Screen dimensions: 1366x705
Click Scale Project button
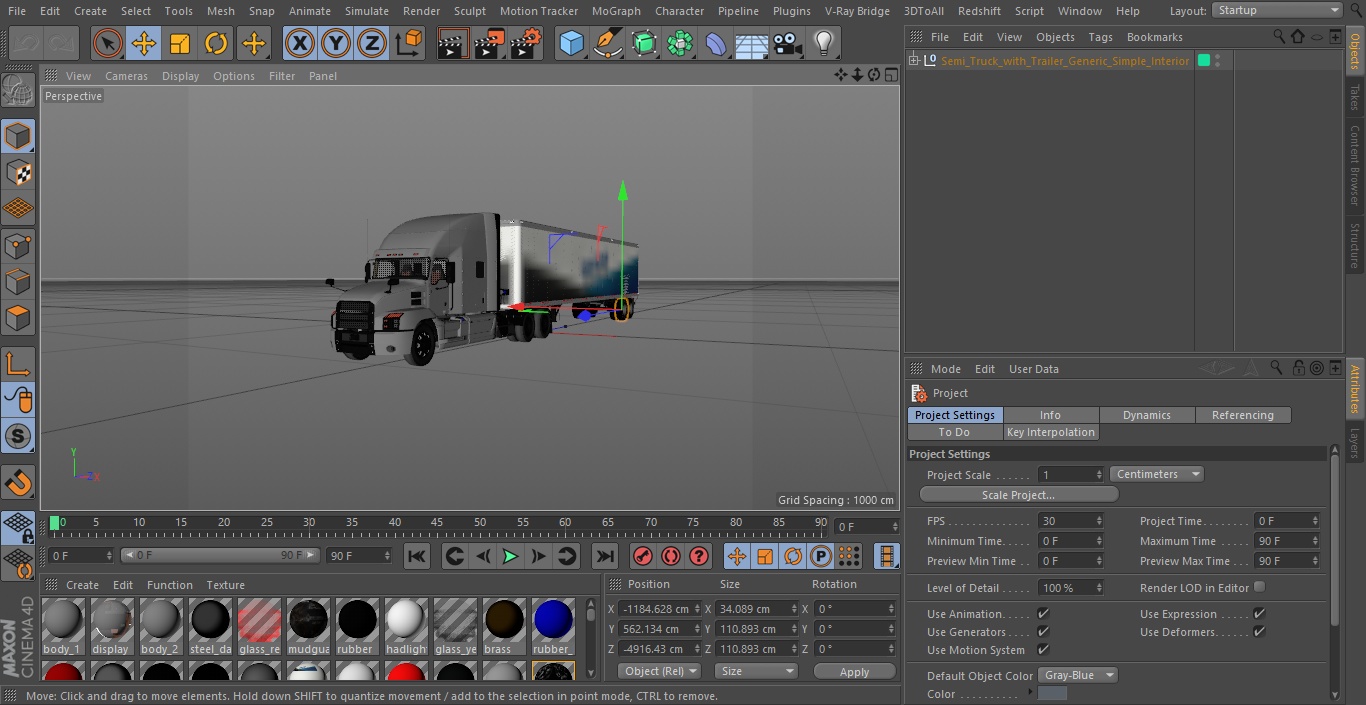coord(1018,494)
